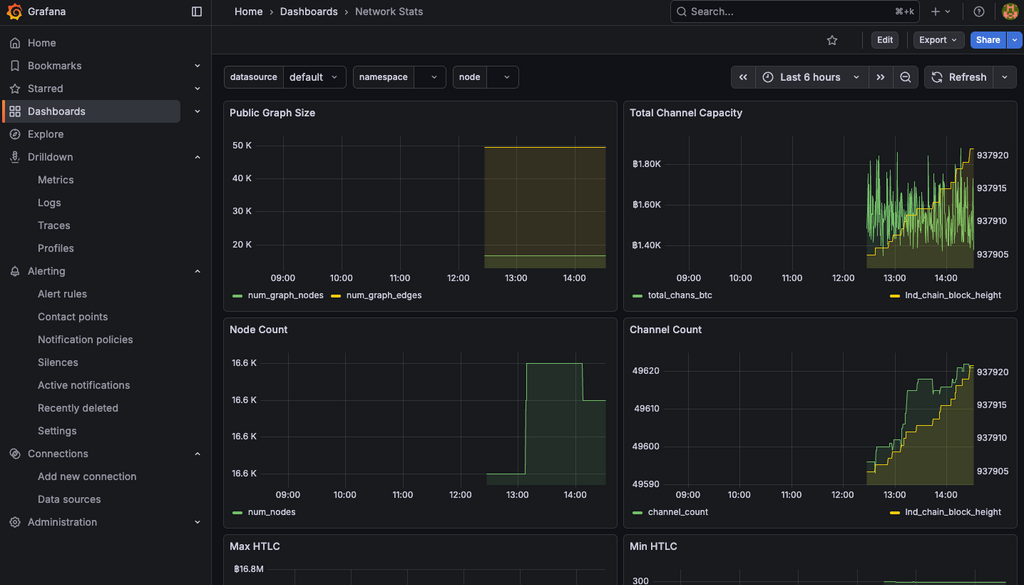Click the Refresh button

pos(958,77)
